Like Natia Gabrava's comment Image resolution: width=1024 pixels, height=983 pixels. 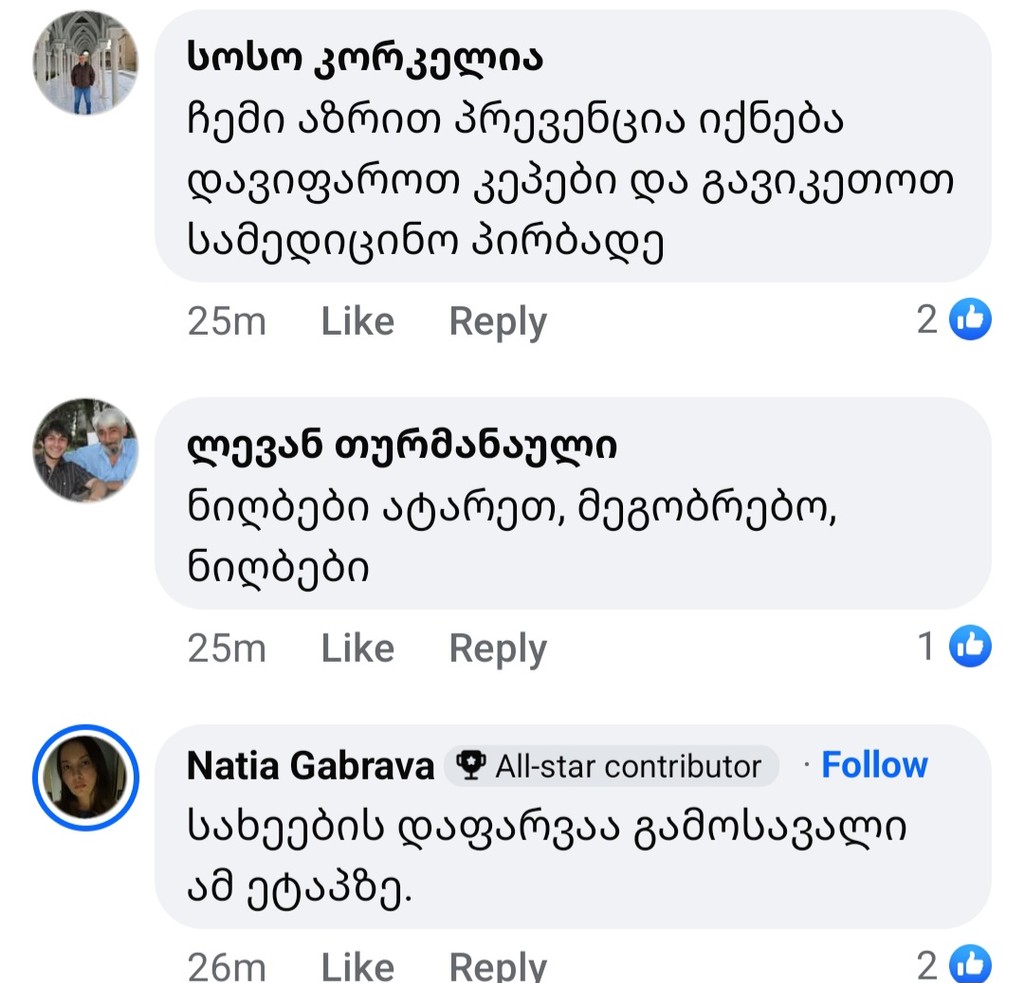click(357, 966)
